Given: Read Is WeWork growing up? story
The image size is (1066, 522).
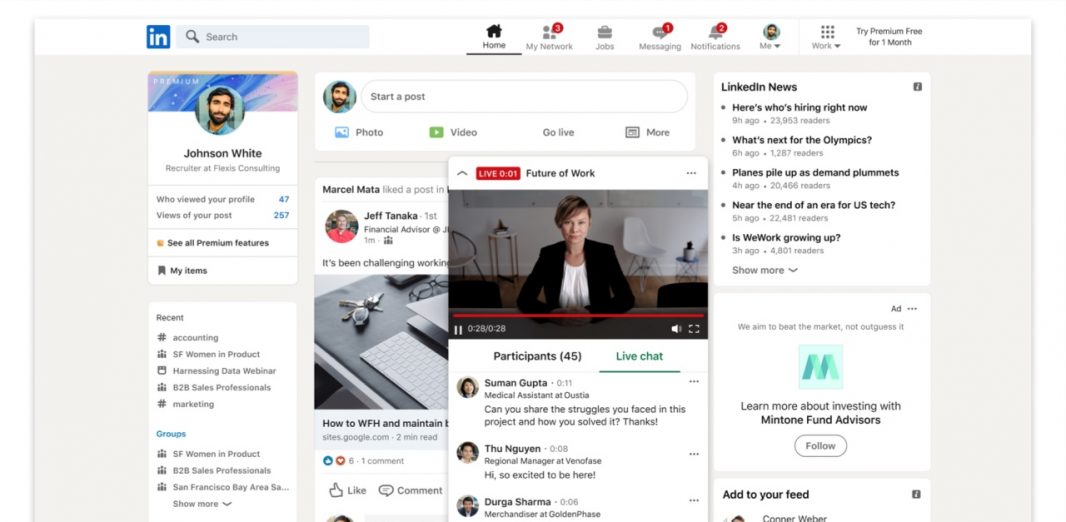Looking at the screenshot, I should (x=786, y=238).
